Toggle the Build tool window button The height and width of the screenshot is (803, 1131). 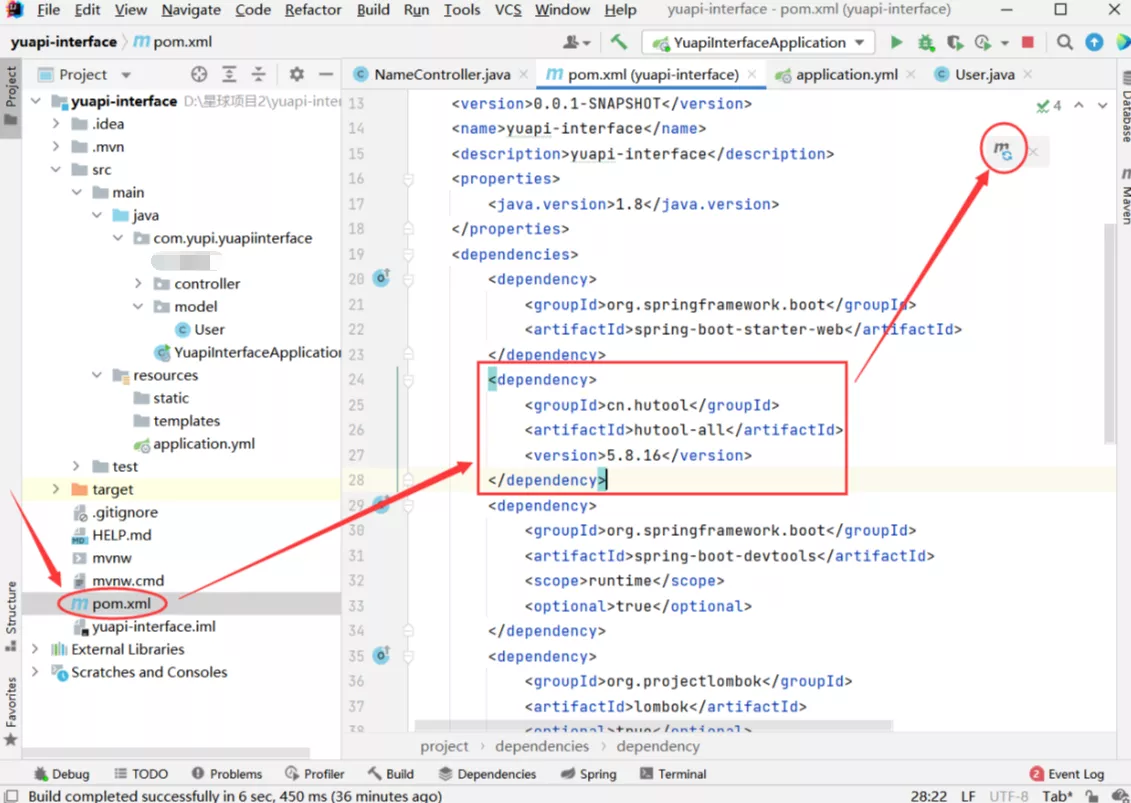point(390,774)
